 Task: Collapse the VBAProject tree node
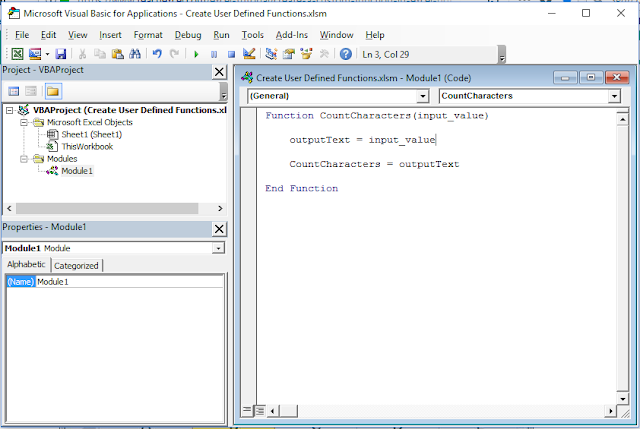pyautogui.click(x=10, y=110)
